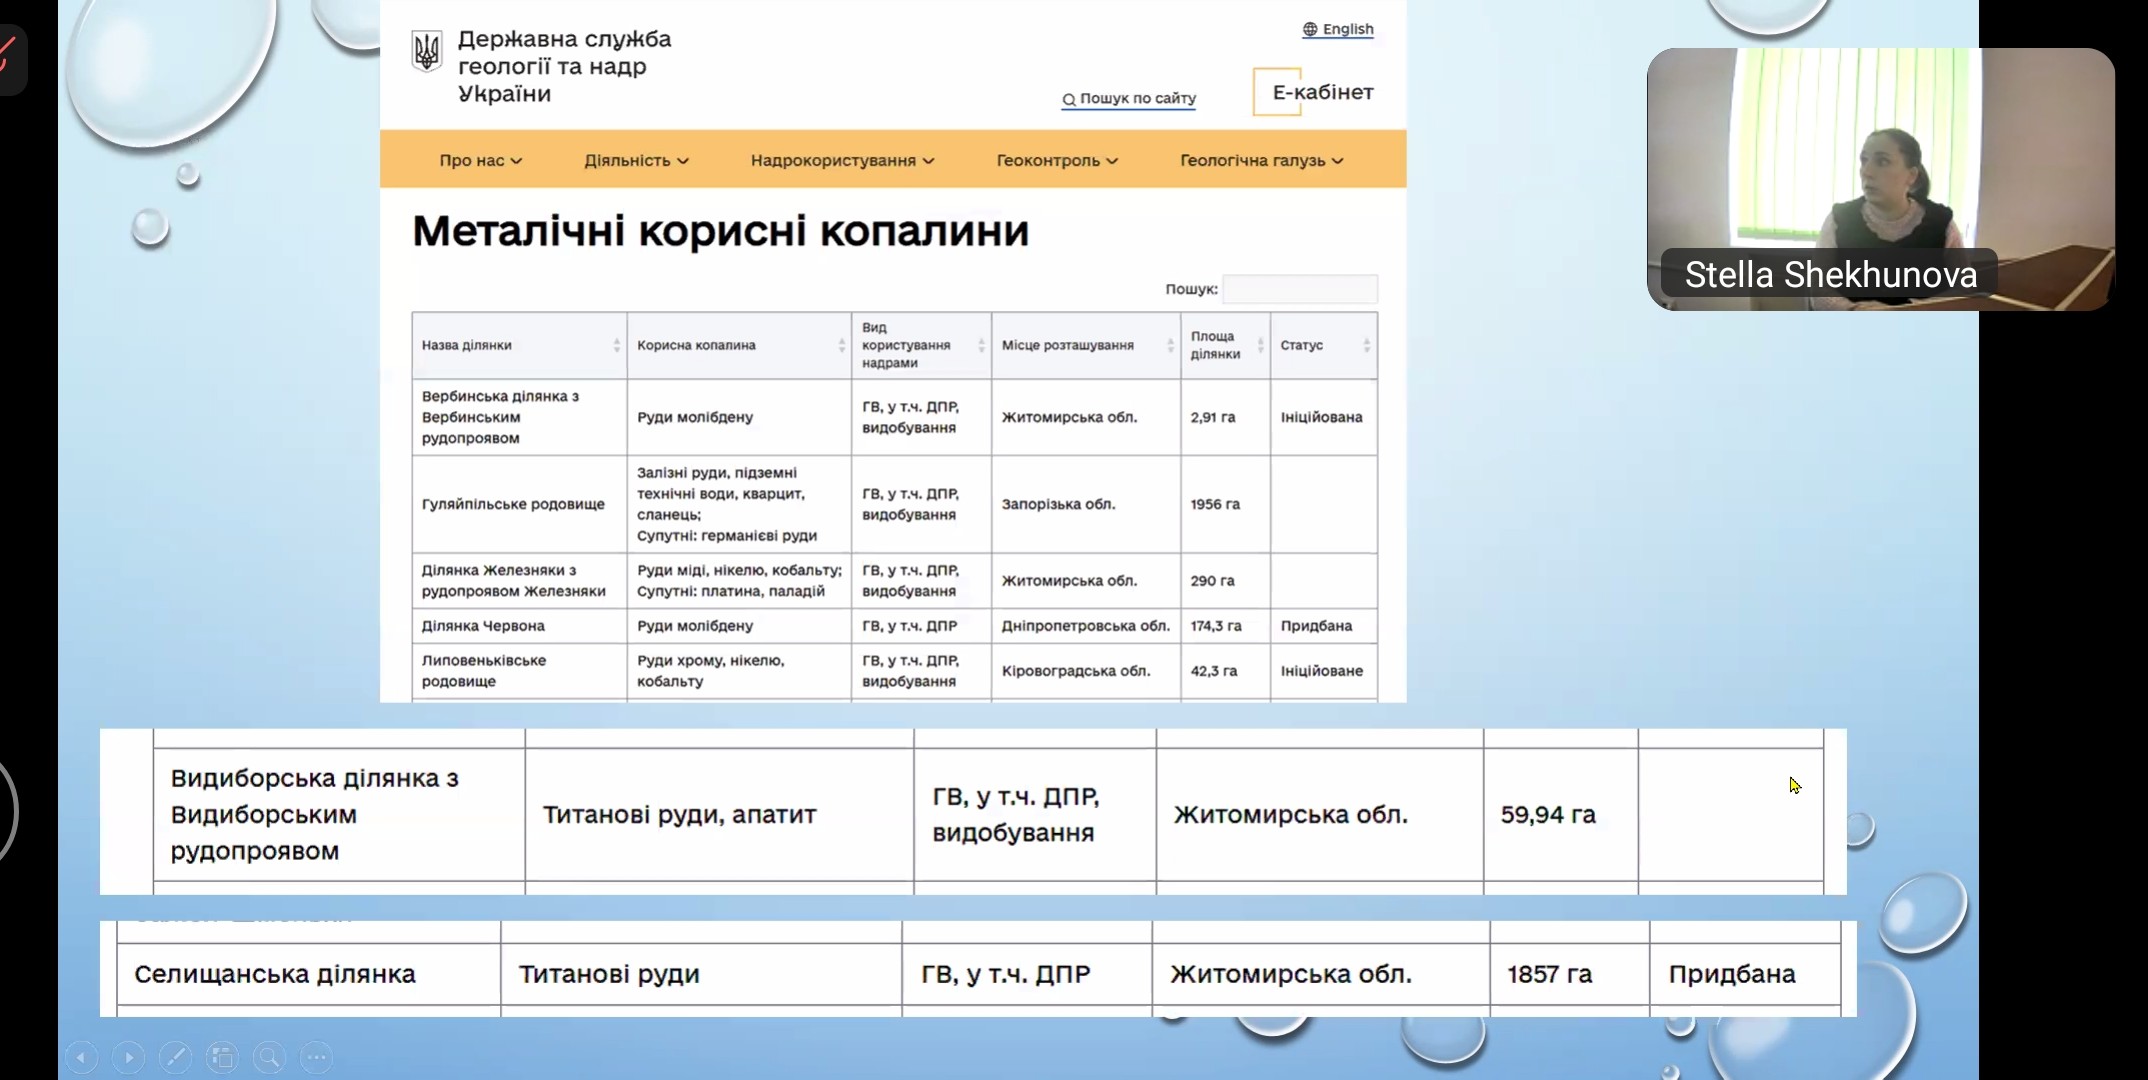Expand the Про нас menu
2148x1080 pixels.
click(x=480, y=160)
